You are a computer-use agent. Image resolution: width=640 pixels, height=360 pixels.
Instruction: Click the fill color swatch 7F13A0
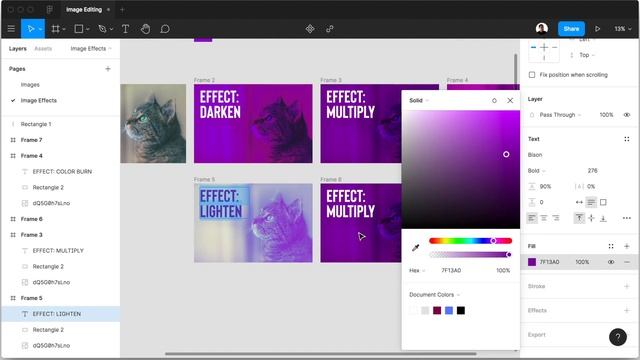[x=532, y=262]
